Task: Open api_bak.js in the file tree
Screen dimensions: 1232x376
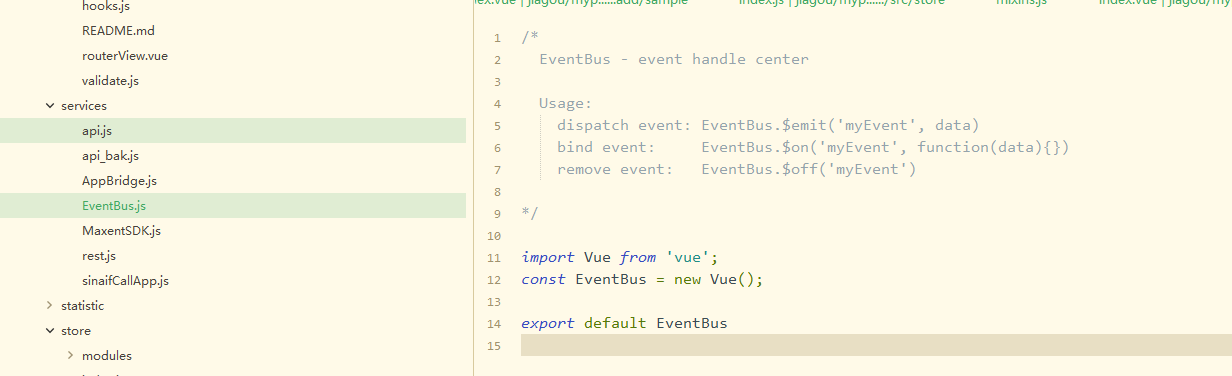Action: 110,155
